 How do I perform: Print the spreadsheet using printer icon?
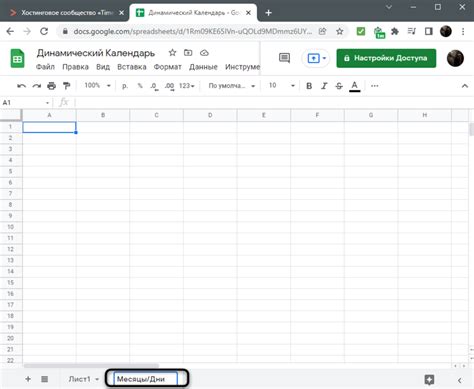(x=51, y=86)
